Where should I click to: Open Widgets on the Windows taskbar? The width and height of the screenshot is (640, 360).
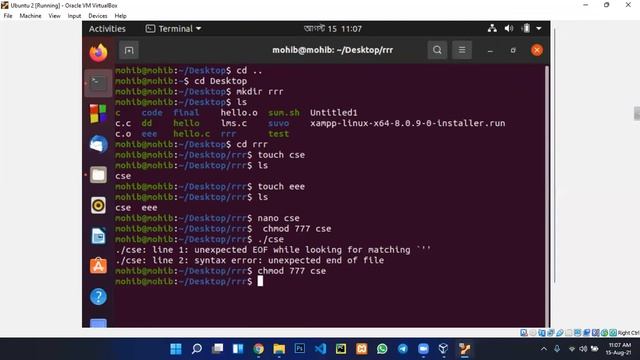pyautogui.click(x=238, y=349)
